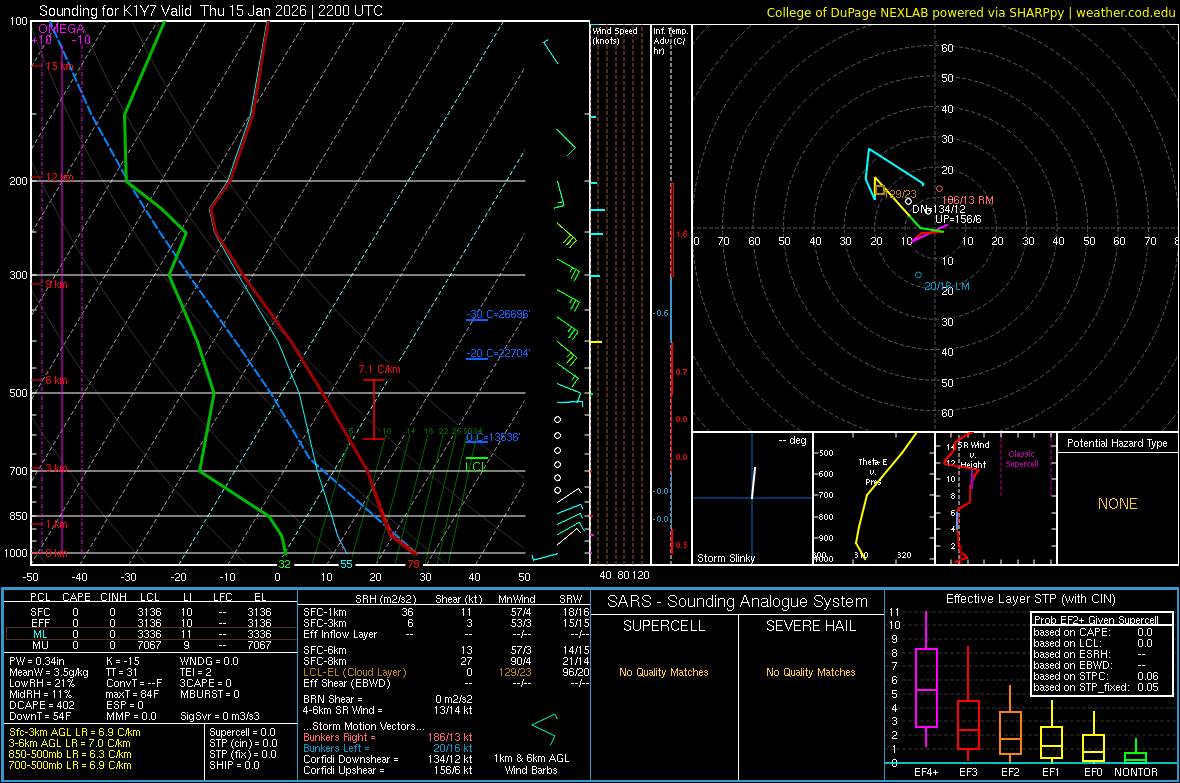This screenshot has width=1180, height=783.
Task: Click the surface temperature value 79
Action: pyautogui.click(x=413, y=564)
